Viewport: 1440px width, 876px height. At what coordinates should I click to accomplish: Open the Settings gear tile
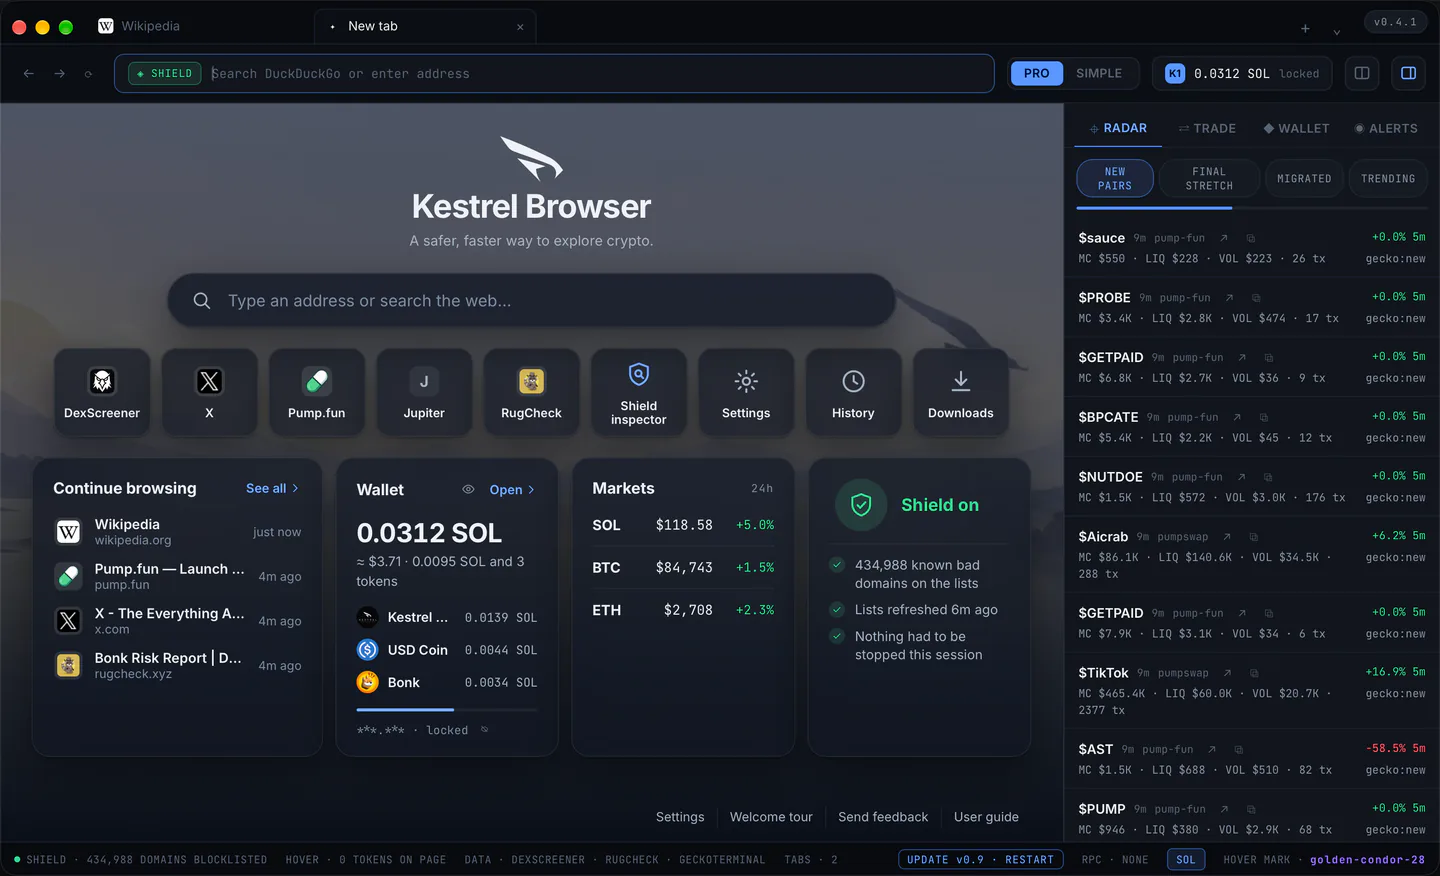pyautogui.click(x=746, y=392)
